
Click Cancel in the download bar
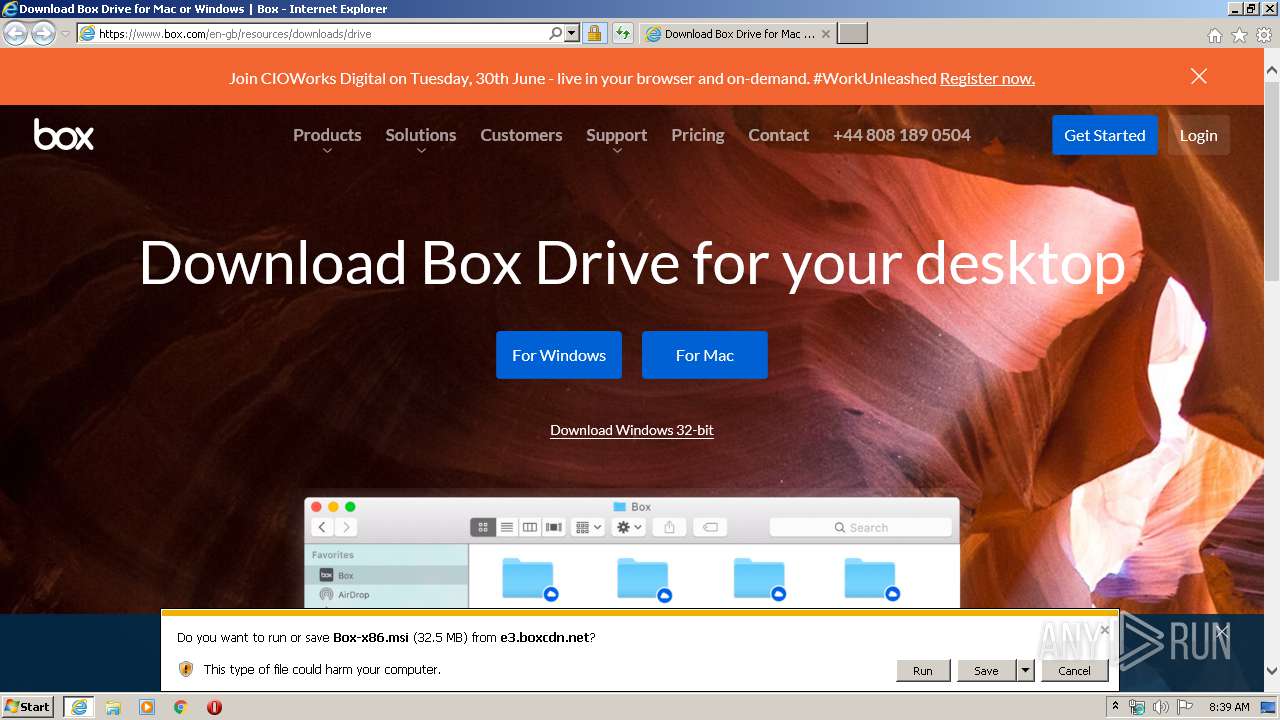tap(1075, 671)
